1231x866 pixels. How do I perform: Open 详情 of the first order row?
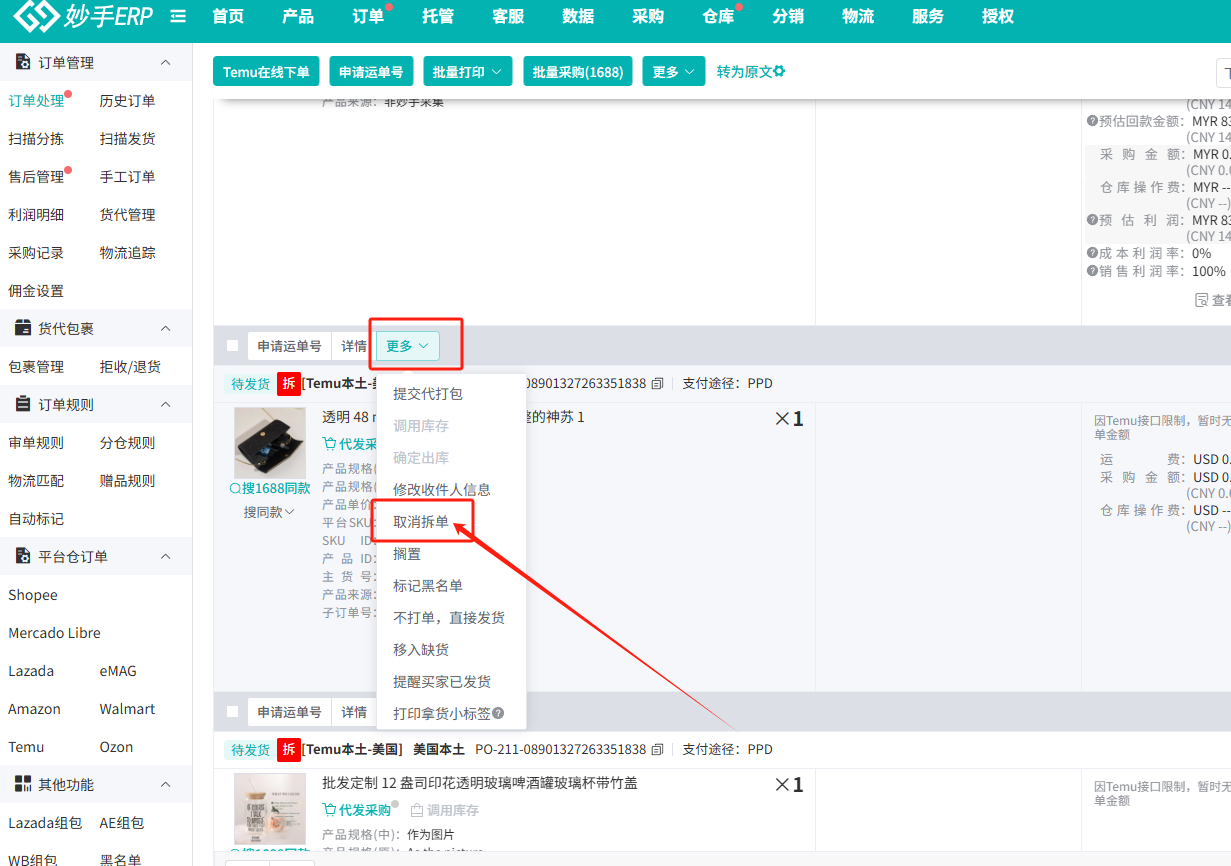tap(354, 346)
